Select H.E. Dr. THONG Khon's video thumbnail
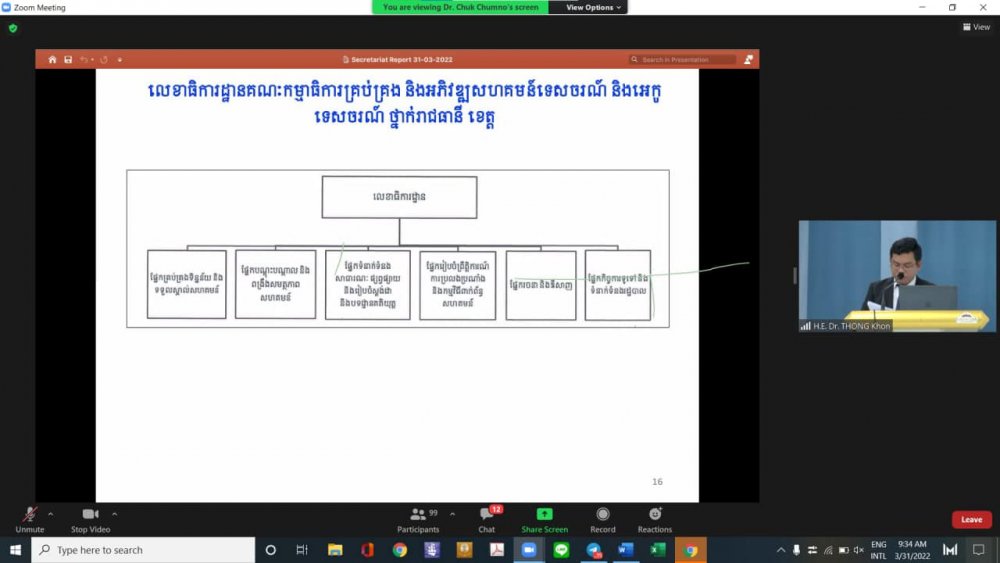Image resolution: width=1000 pixels, height=563 pixels. tap(896, 275)
